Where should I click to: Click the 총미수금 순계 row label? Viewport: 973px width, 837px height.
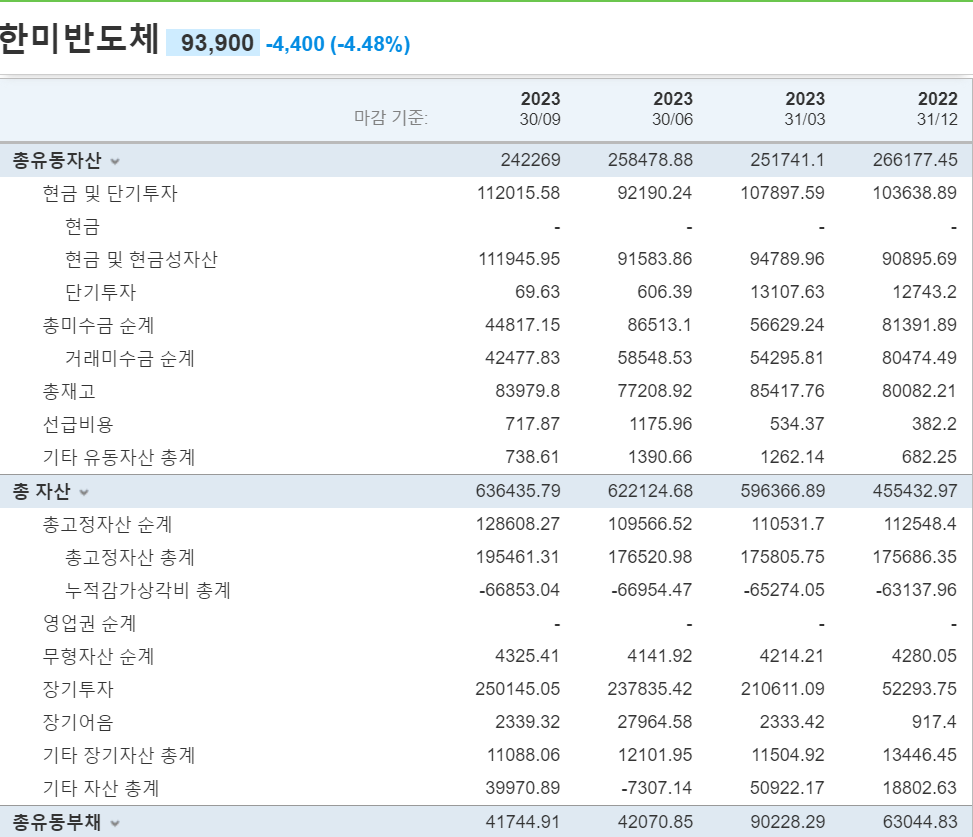[x=98, y=325]
